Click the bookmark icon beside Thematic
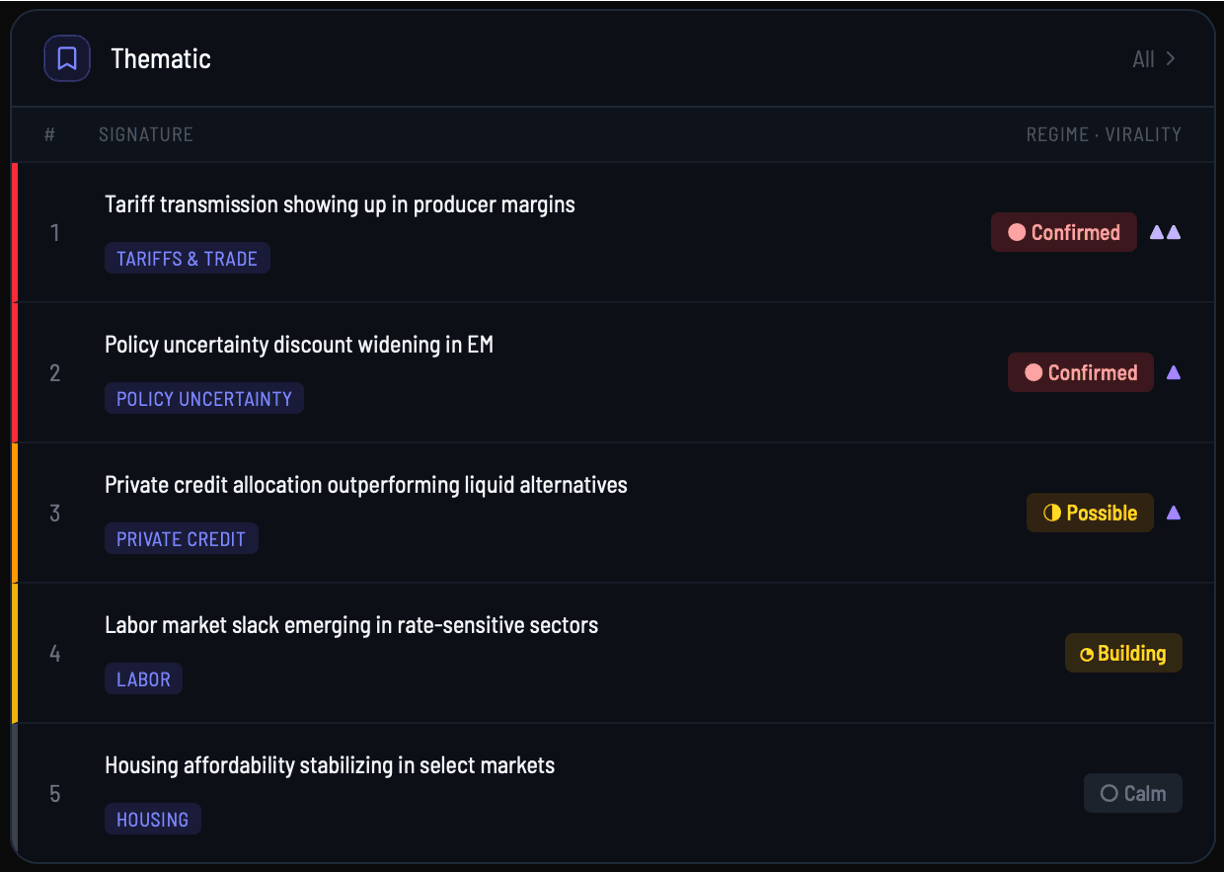 pos(67,58)
